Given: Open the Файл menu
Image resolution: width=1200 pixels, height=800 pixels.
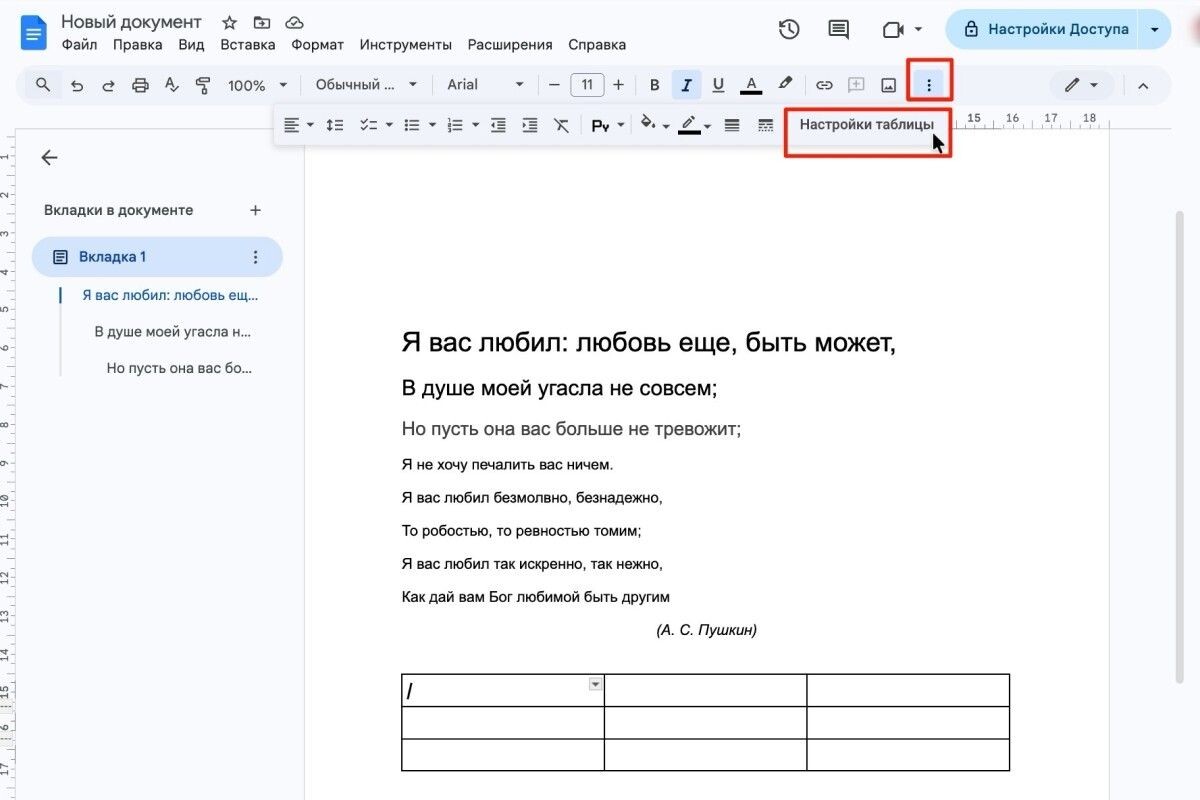Looking at the screenshot, I should click(79, 45).
